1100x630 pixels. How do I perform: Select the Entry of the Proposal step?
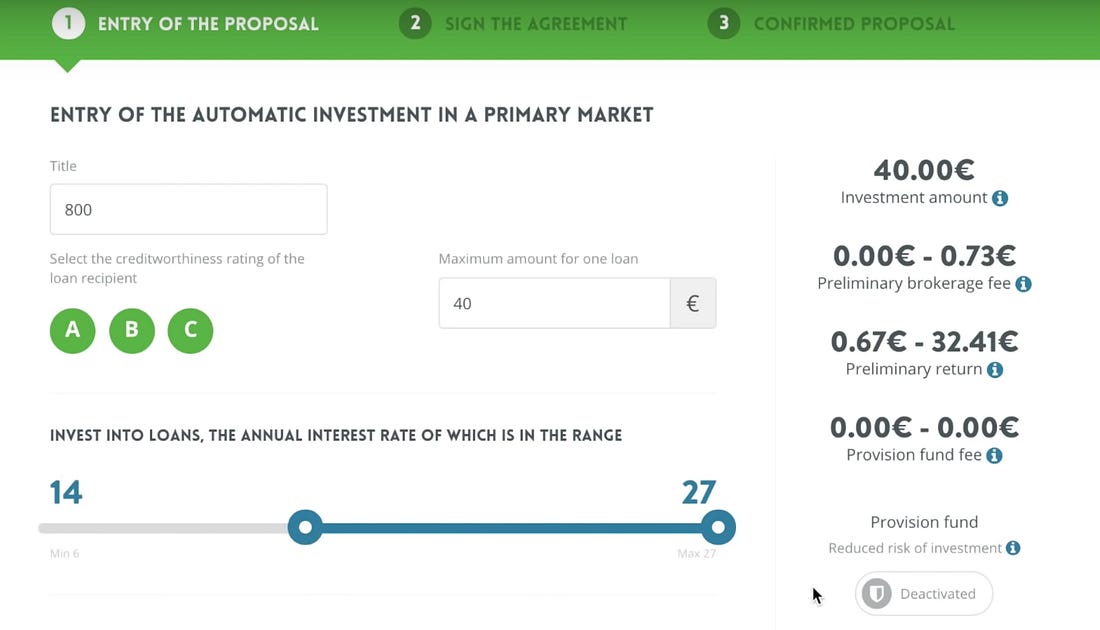click(185, 23)
